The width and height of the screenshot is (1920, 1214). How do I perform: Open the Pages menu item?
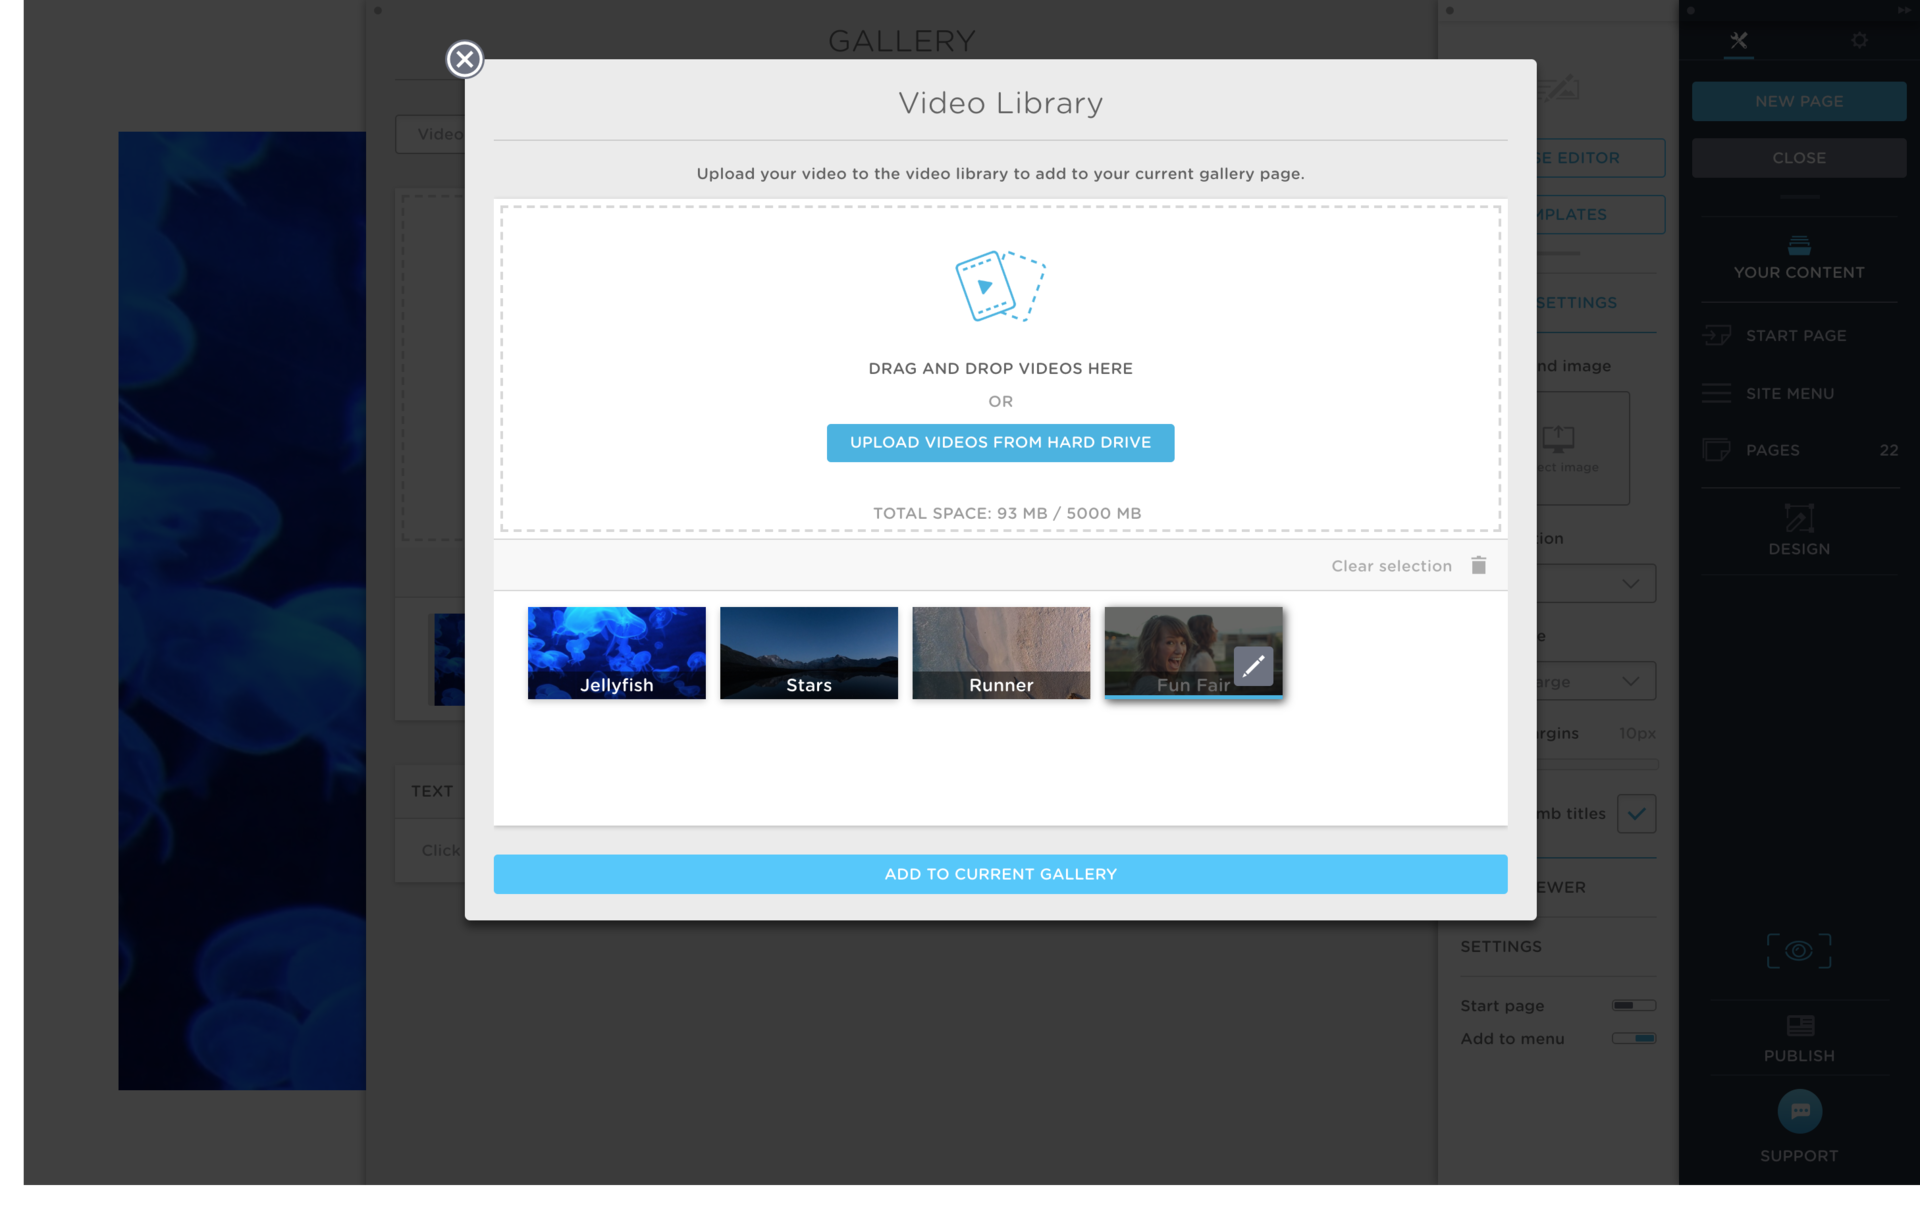pyautogui.click(x=1798, y=450)
